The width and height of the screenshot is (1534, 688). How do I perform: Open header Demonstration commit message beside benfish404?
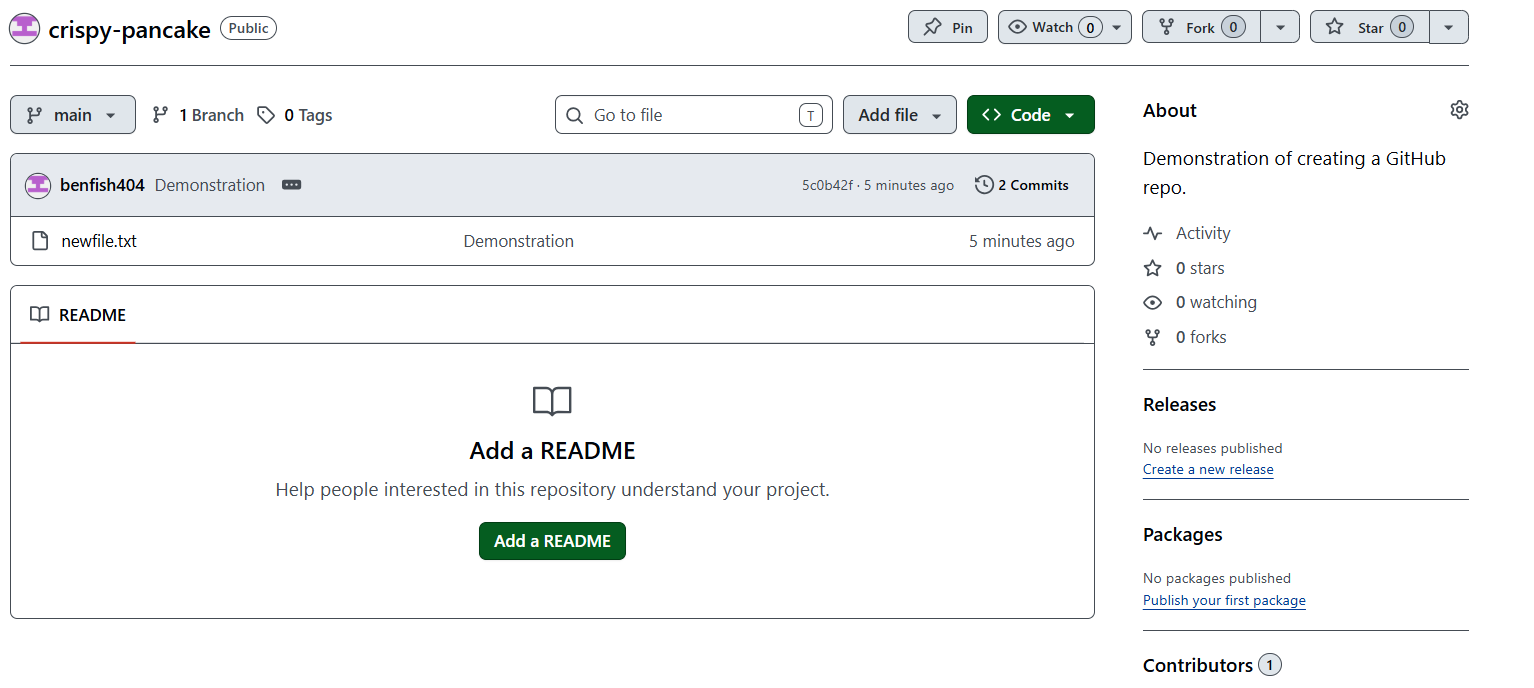210,185
